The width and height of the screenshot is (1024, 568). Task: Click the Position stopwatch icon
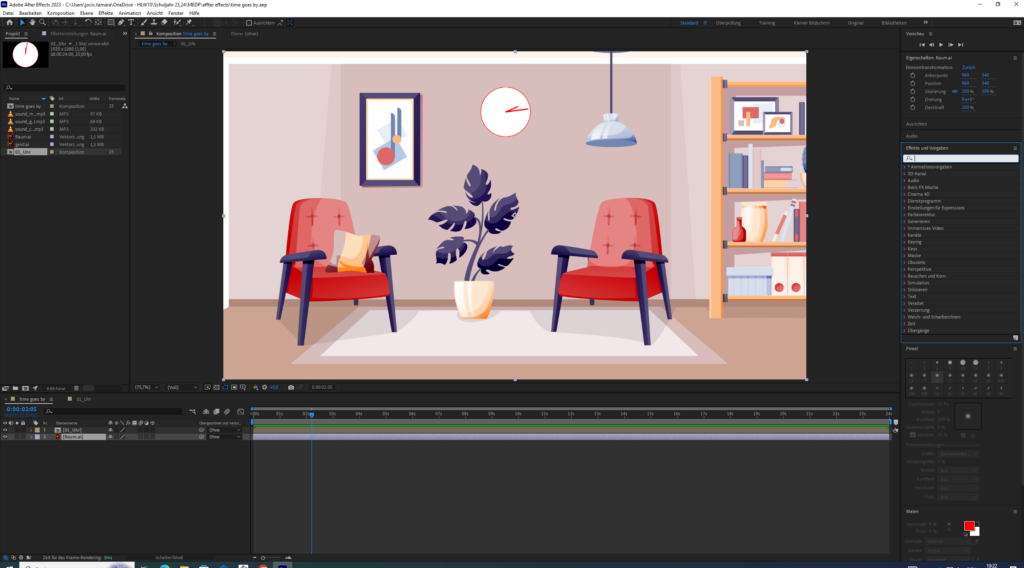point(912,83)
